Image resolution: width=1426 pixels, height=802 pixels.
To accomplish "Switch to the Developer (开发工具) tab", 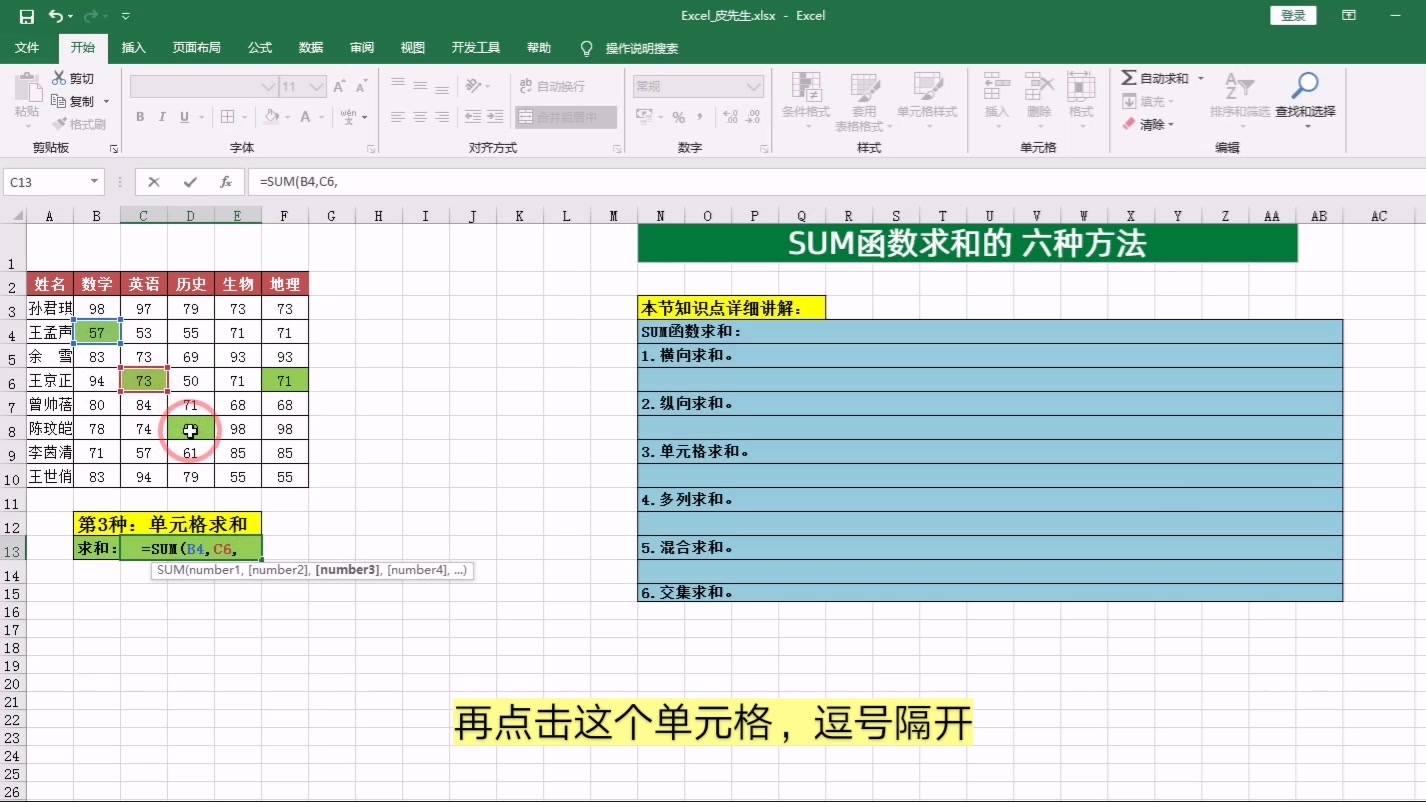I will coord(476,48).
